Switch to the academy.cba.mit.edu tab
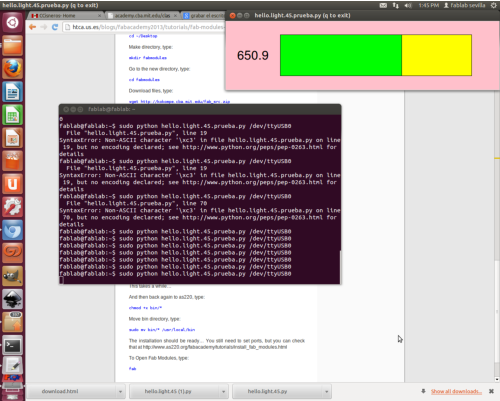Viewport: 500px width, 401px height. point(142,16)
